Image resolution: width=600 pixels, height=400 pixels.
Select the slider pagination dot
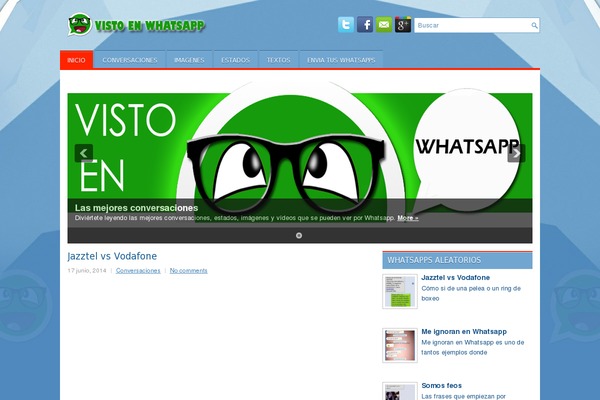coord(299,235)
